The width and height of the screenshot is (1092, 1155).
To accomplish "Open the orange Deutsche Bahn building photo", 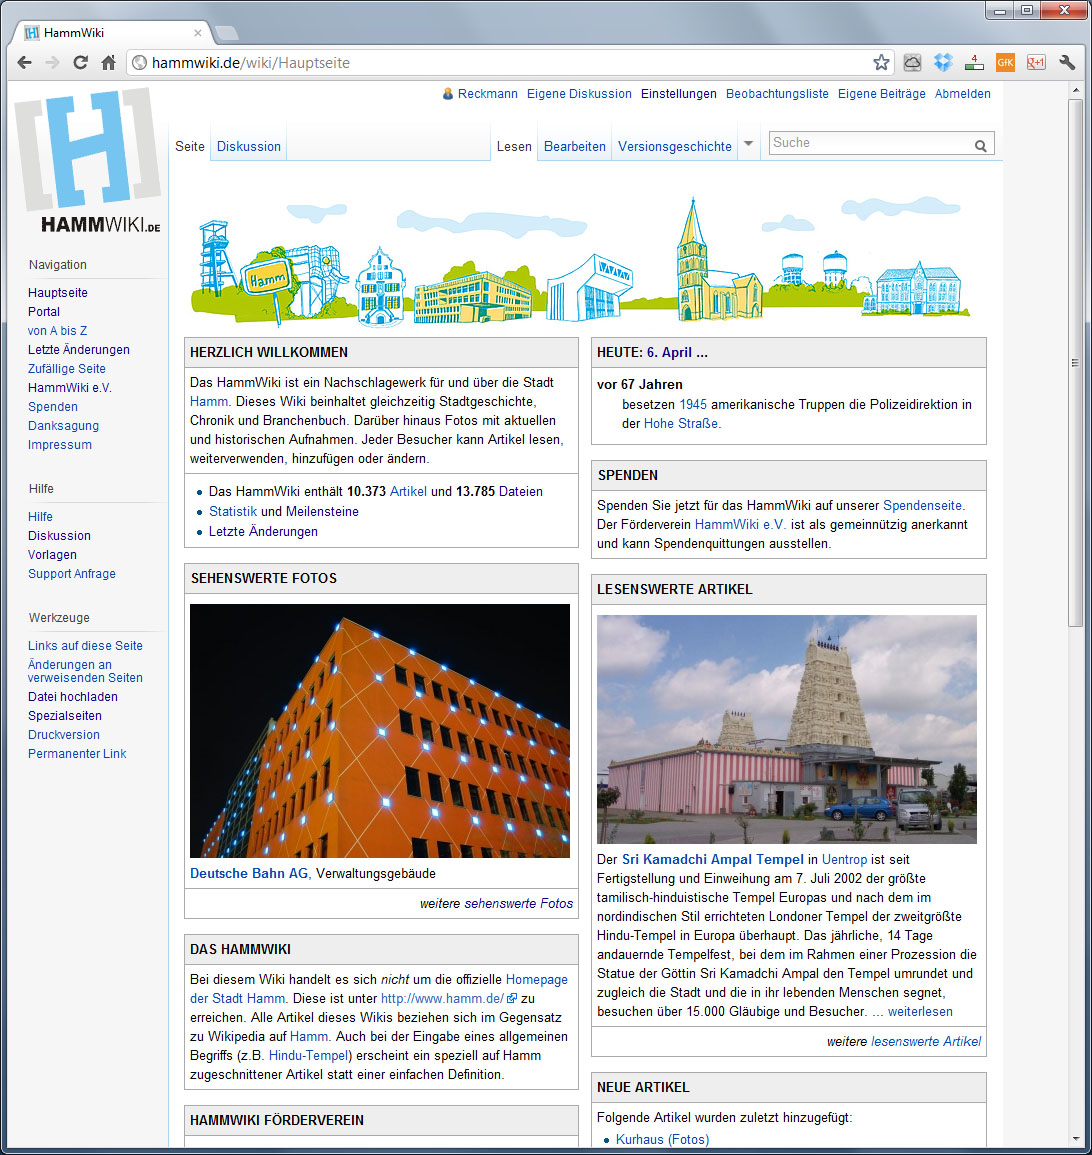I will pos(380,731).
